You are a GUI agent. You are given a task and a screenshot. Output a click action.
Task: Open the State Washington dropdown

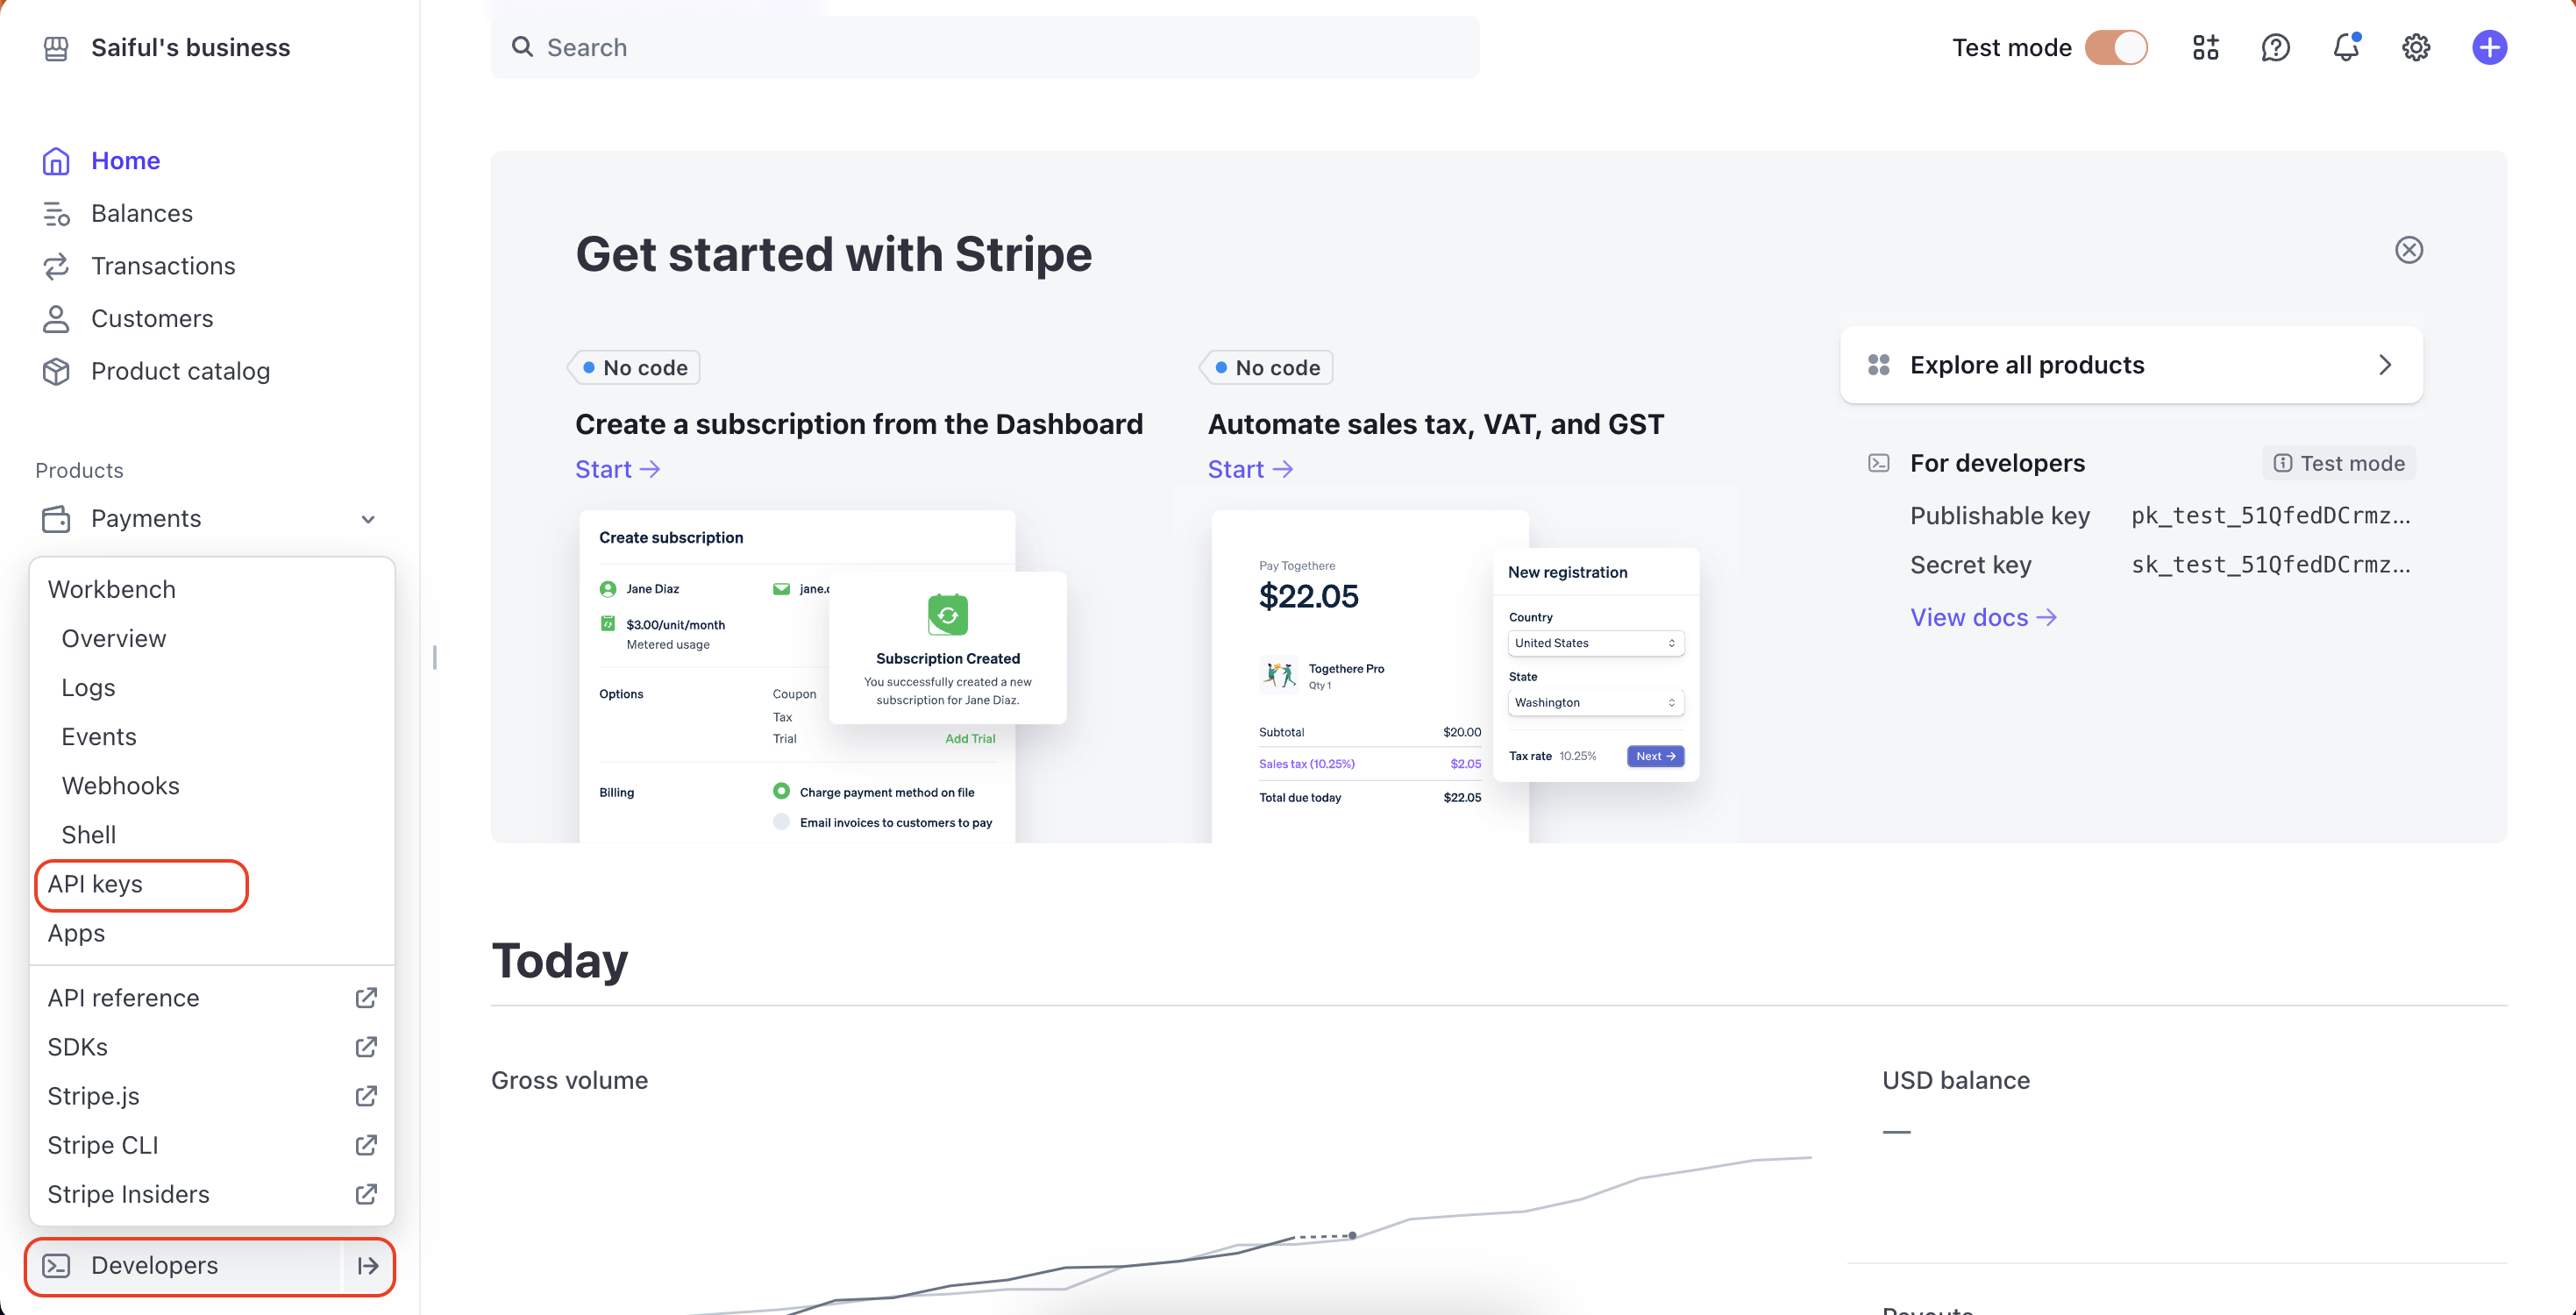click(x=1595, y=702)
